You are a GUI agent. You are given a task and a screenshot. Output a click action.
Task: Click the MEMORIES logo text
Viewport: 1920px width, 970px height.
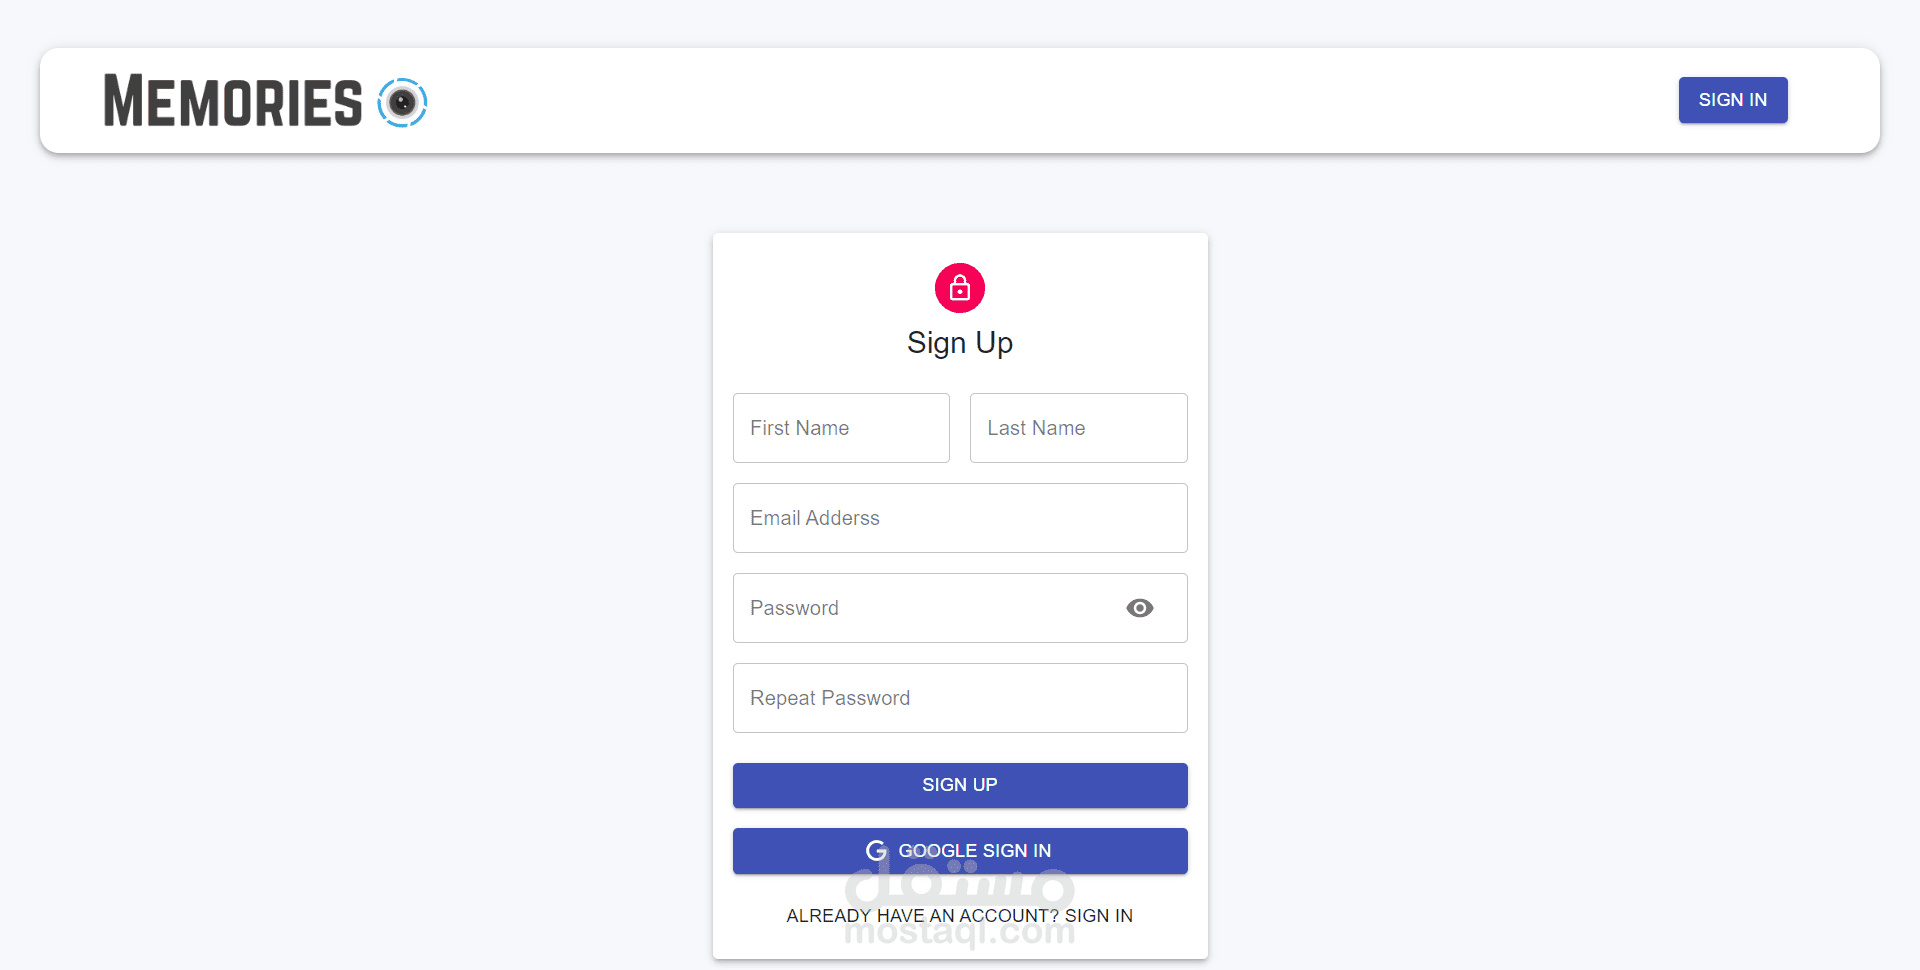(233, 102)
